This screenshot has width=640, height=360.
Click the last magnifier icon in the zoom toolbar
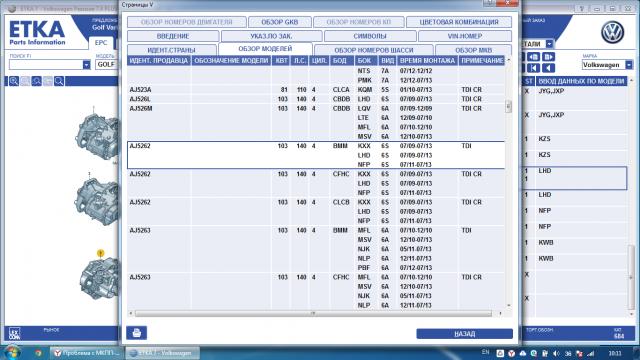pyautogui.click(x=59, y=81)
